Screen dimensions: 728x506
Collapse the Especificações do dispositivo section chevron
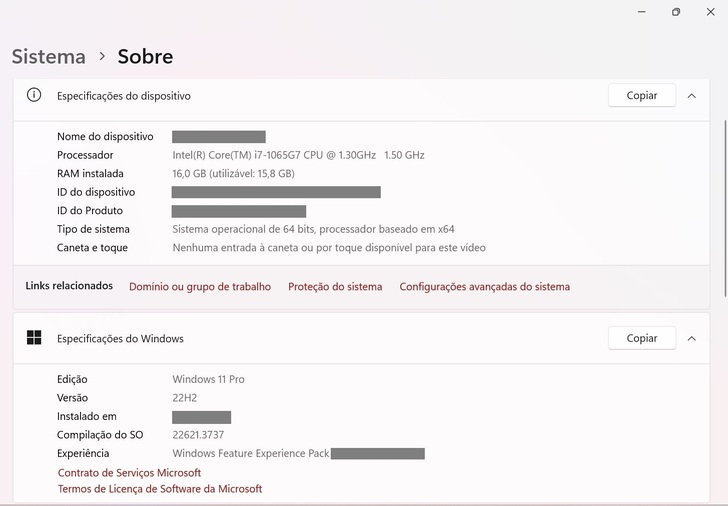tap(691, 96)
